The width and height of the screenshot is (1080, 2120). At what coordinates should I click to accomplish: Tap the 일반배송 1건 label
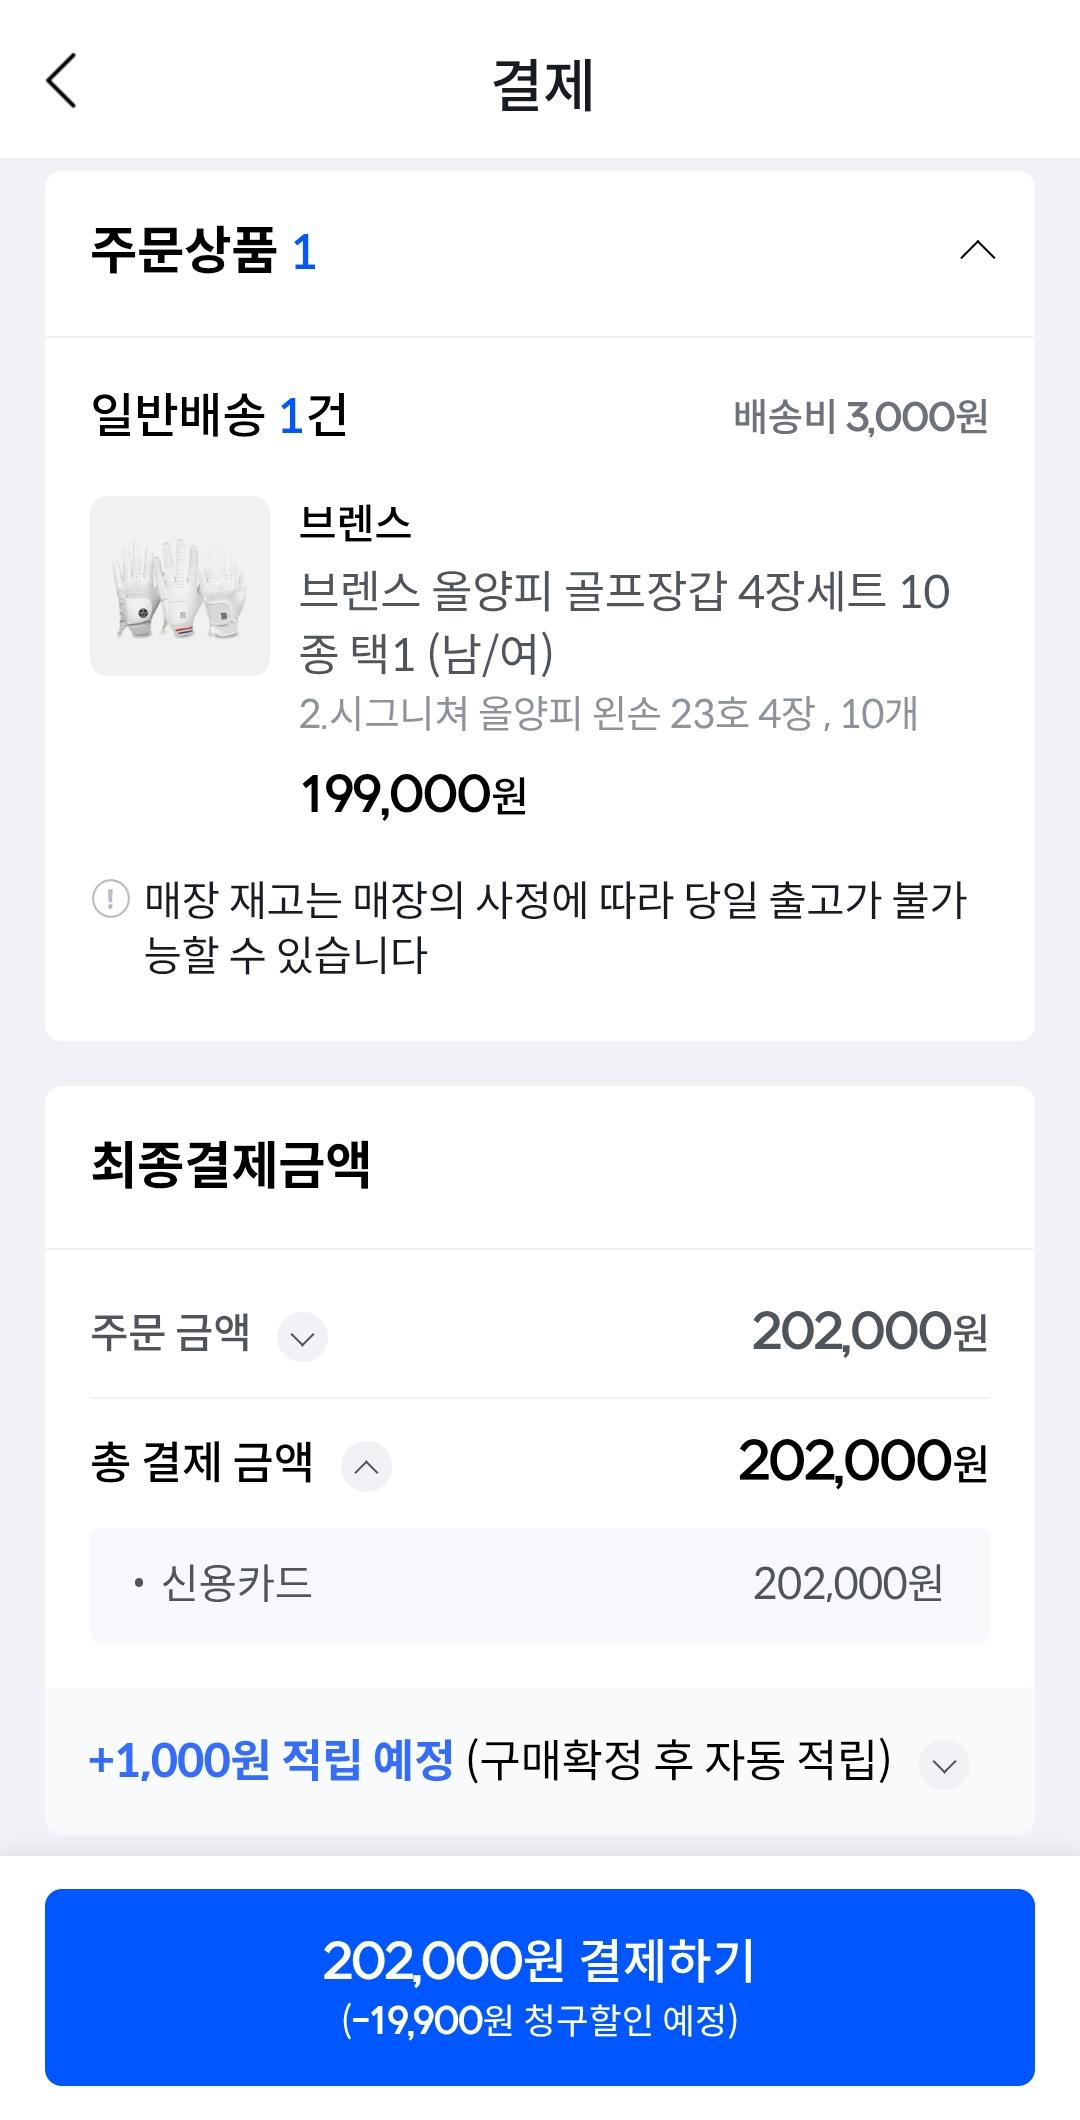tap(219, 415)
